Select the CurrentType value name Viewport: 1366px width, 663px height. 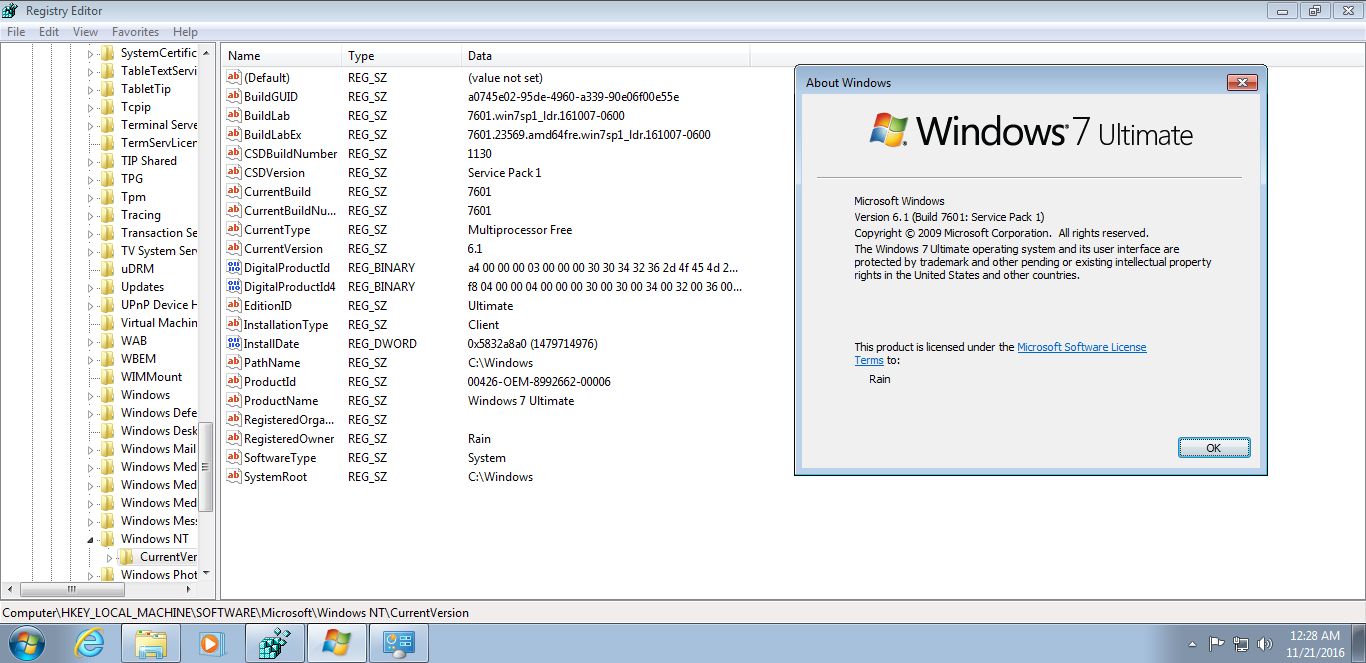pos(277,230)
